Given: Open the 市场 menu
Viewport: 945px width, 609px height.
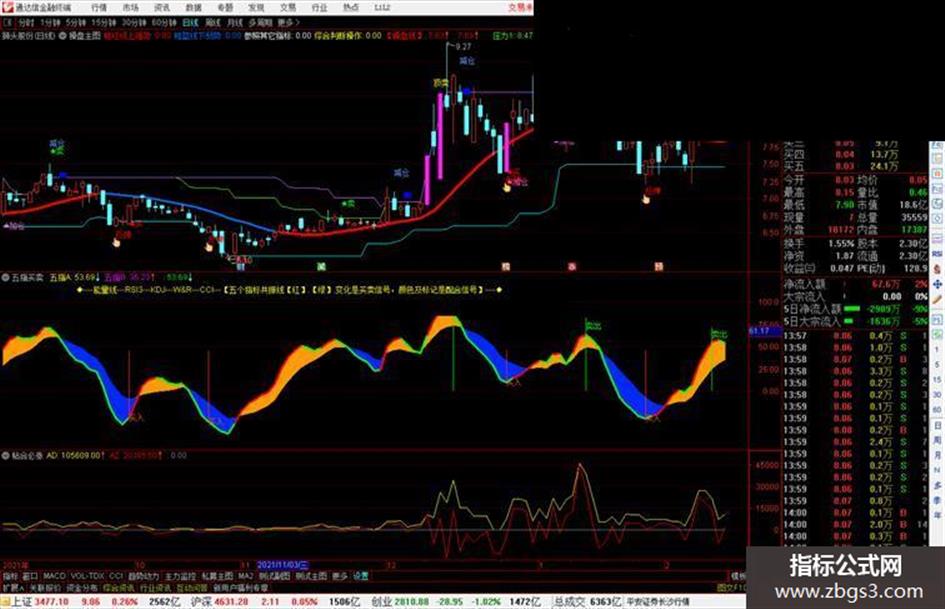Looking at the screenshot, I should click(x=130, y=8).
